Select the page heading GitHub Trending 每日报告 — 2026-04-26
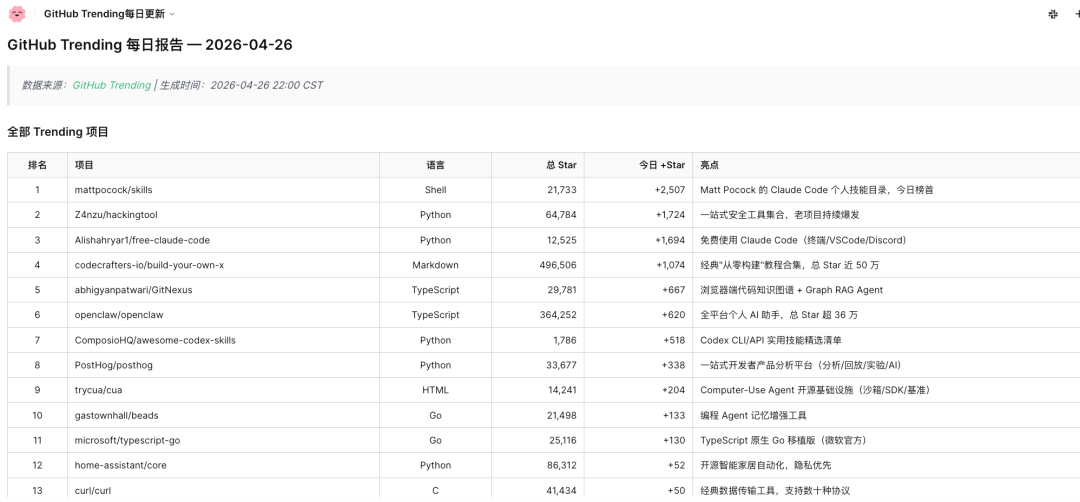Image resolution: width=1080 pixels, height=502 pixels. click(x=150, y=45)
